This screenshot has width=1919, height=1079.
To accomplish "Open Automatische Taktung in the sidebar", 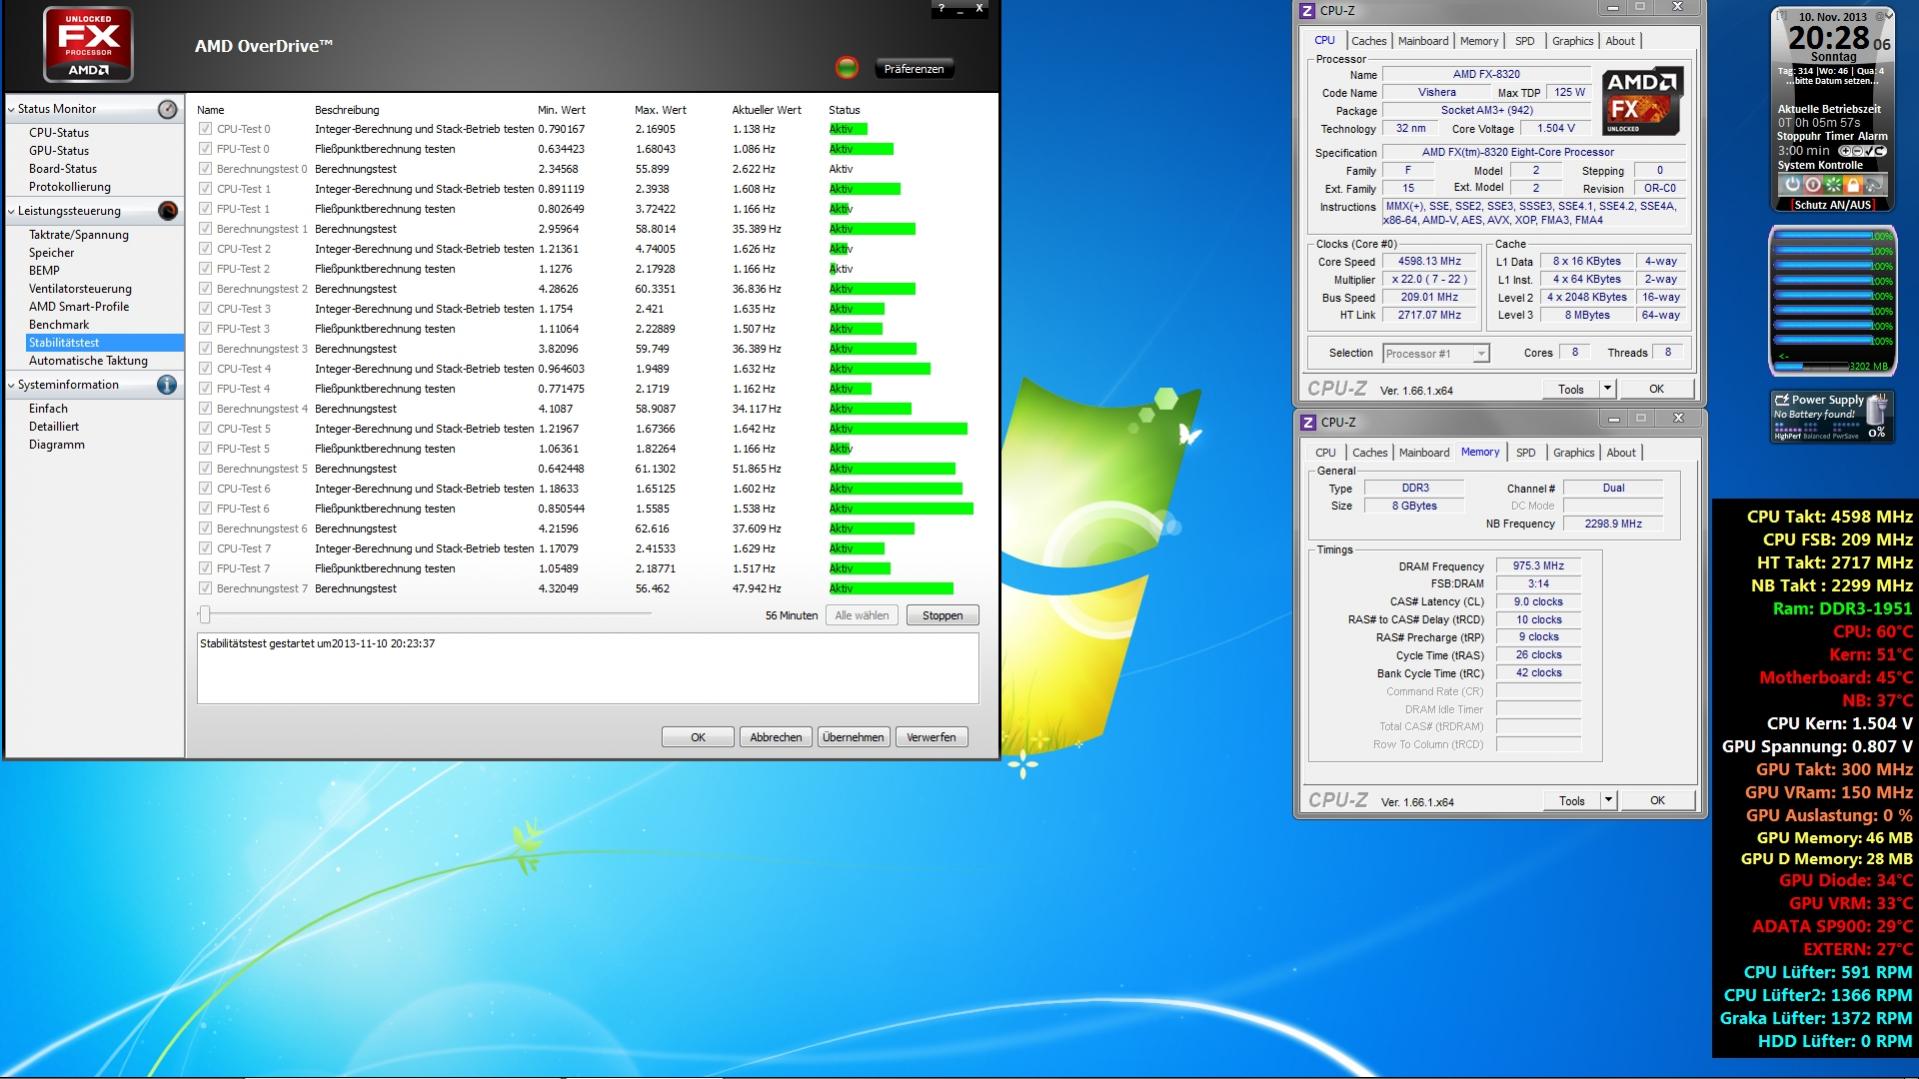I will point(88,361).
